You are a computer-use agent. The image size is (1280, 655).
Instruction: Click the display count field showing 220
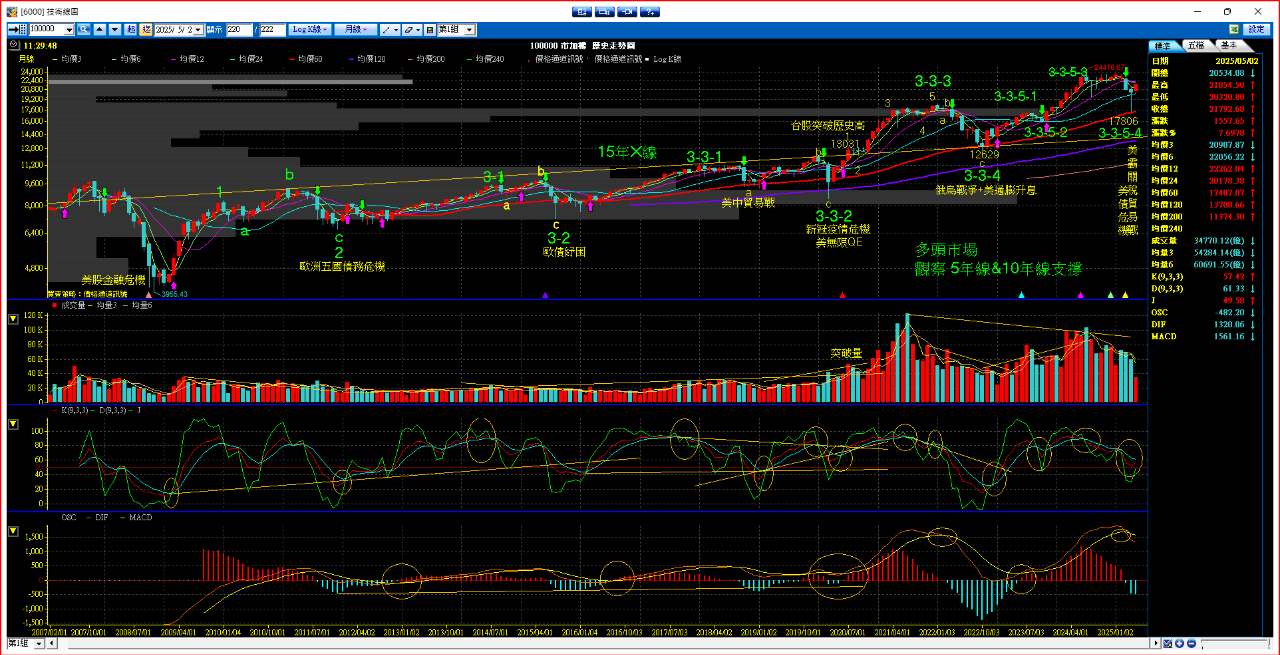(x=239, y=30)
